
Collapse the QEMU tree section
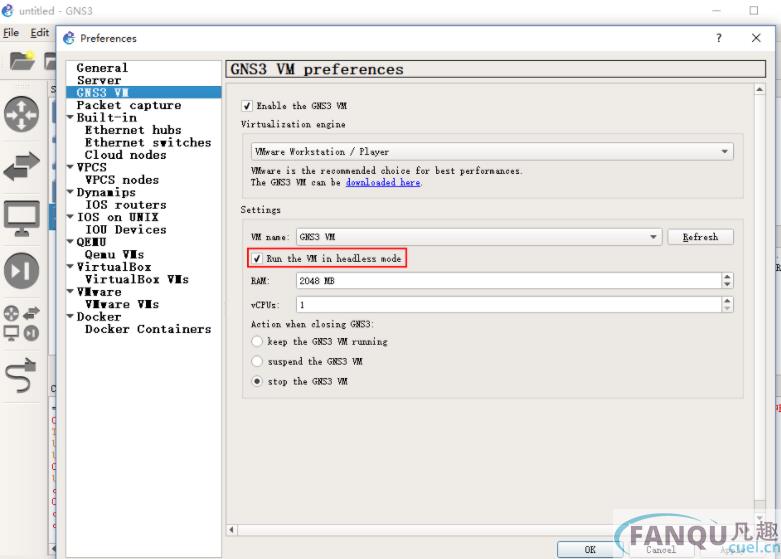tap(70, 242)
